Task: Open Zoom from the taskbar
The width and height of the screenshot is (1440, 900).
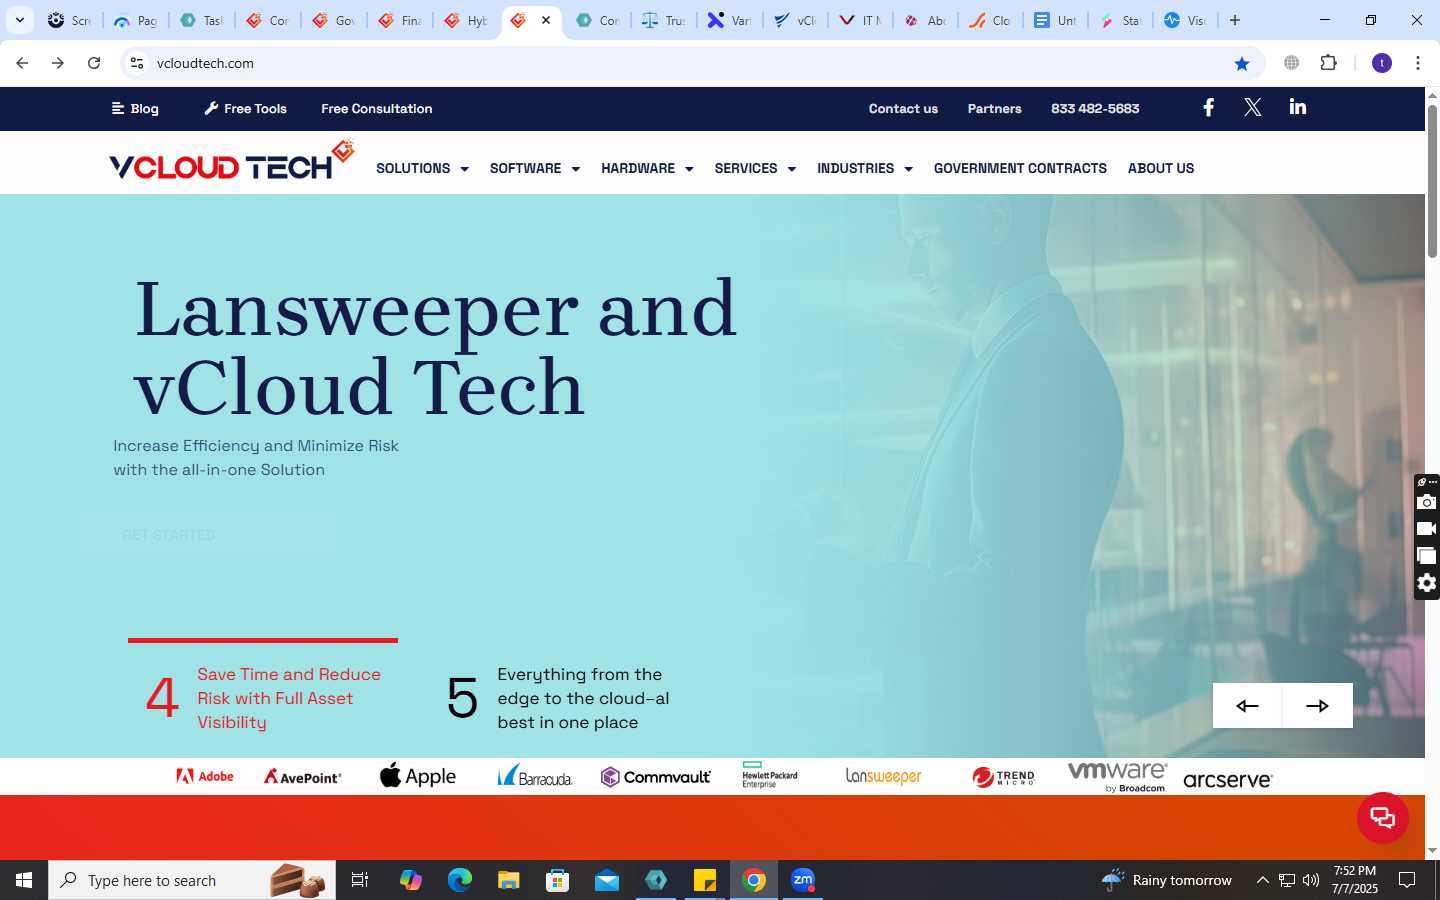Action: pyautogui.click(x=803, y=880)
